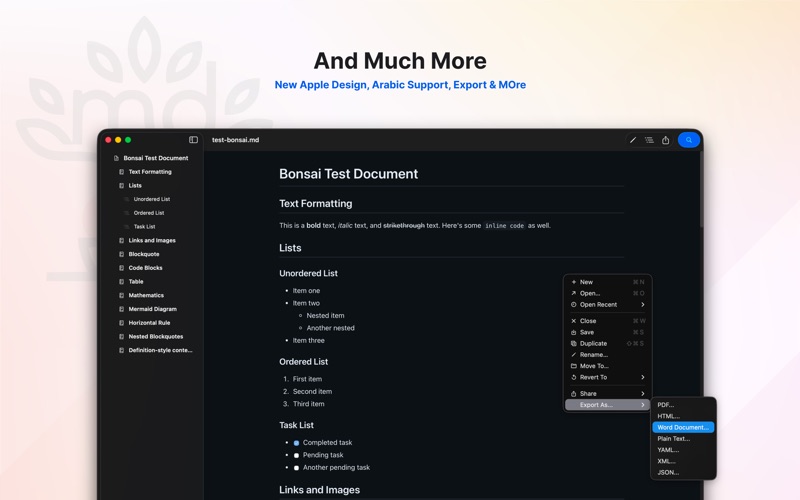Click icon beside Links and Images
The width and height of the screenshot is (800, 500).
click(121, 240)
